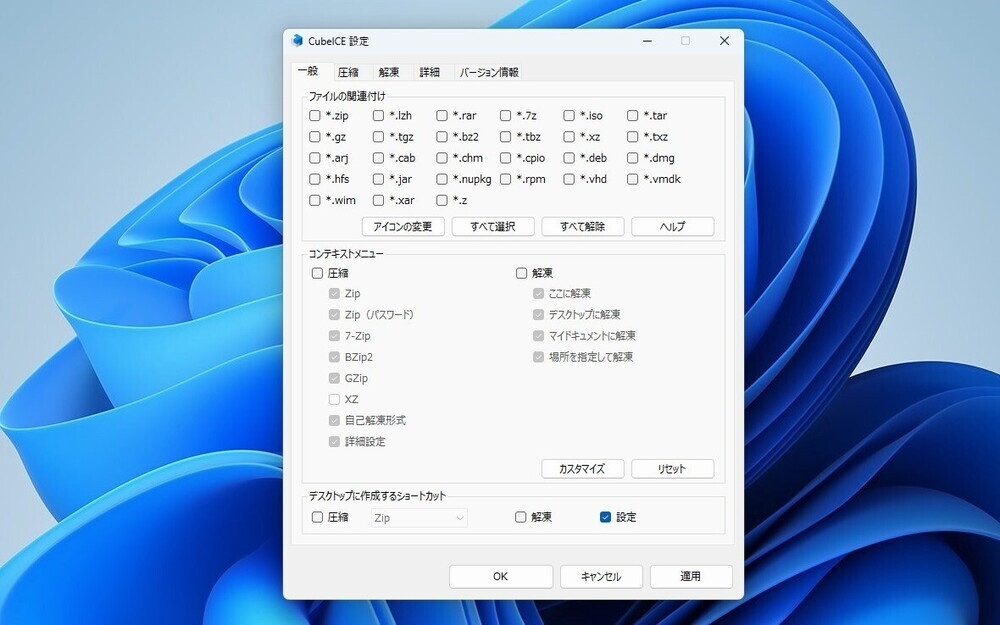The image size is (1000, 625).
Task: Enable the *.hfs checkbox
Action: click(x=314, y=179)
